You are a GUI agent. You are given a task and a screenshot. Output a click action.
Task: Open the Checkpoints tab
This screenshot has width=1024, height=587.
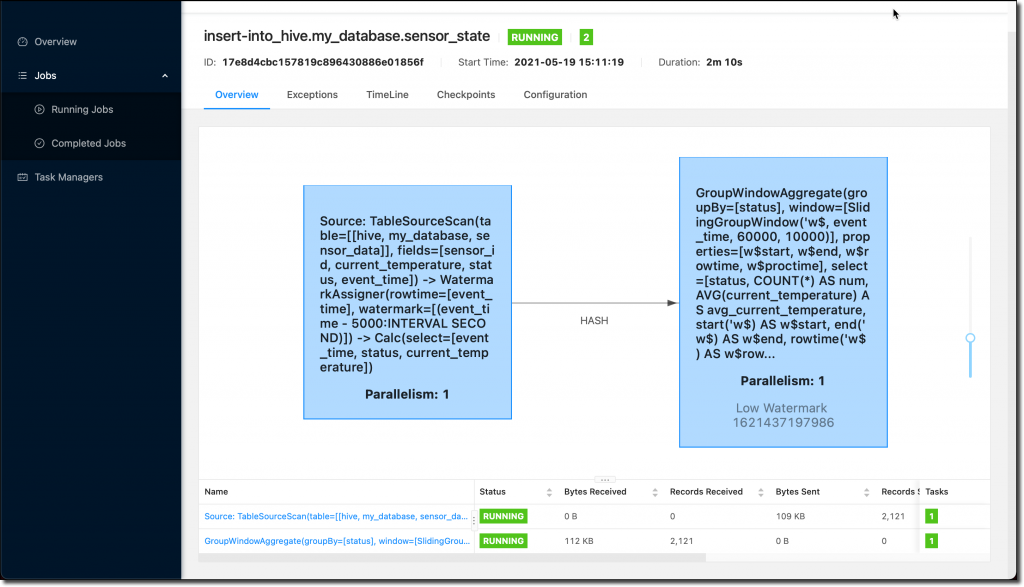[466, 94]
